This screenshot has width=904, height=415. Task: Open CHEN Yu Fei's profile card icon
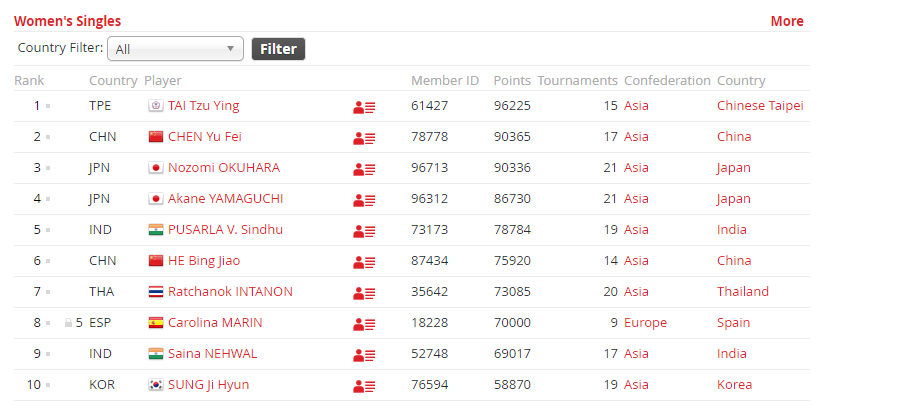tap(364, 138)
